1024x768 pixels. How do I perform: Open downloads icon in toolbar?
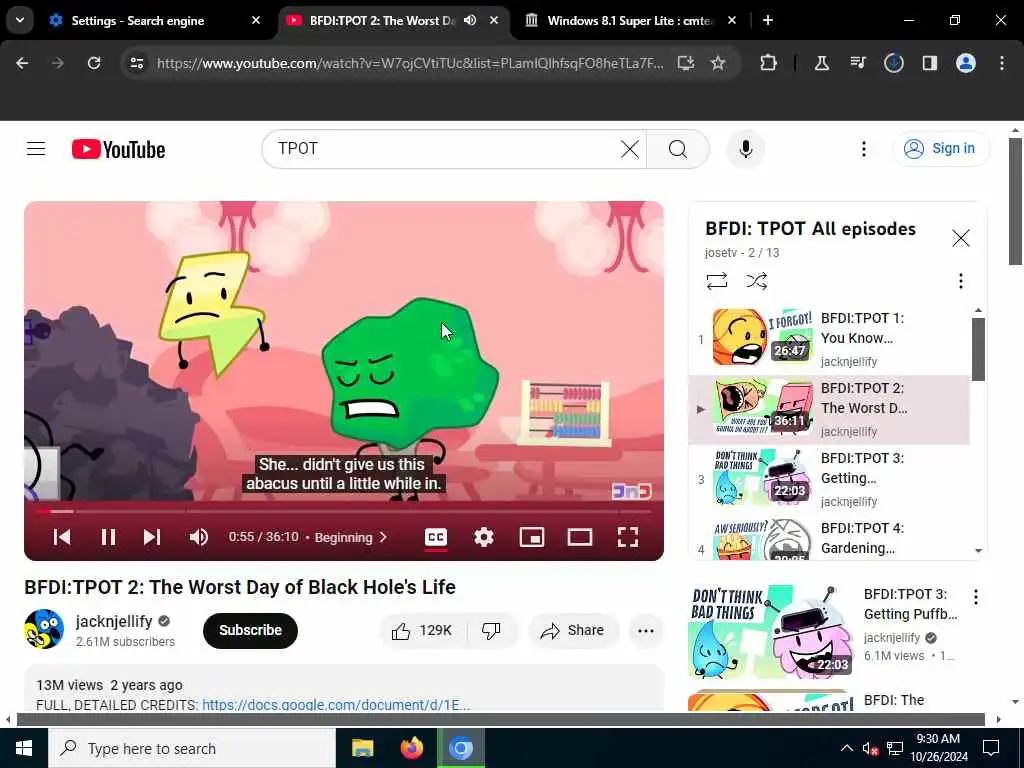coord(893,63)
